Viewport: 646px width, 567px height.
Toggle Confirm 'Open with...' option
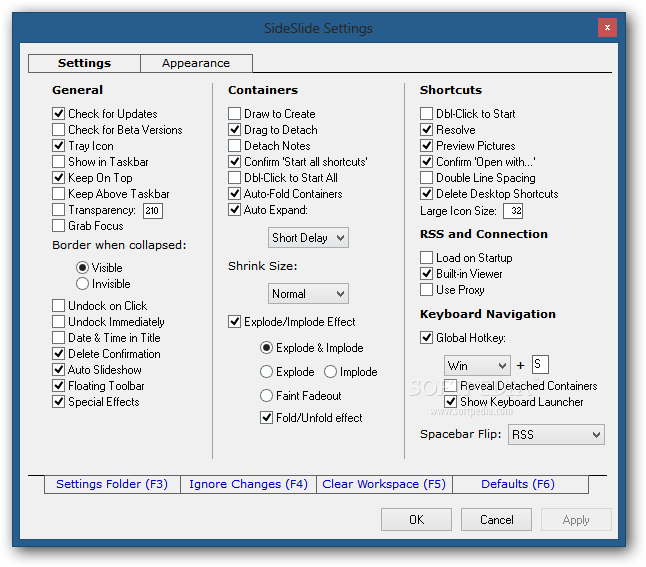[x=426, y=162]
